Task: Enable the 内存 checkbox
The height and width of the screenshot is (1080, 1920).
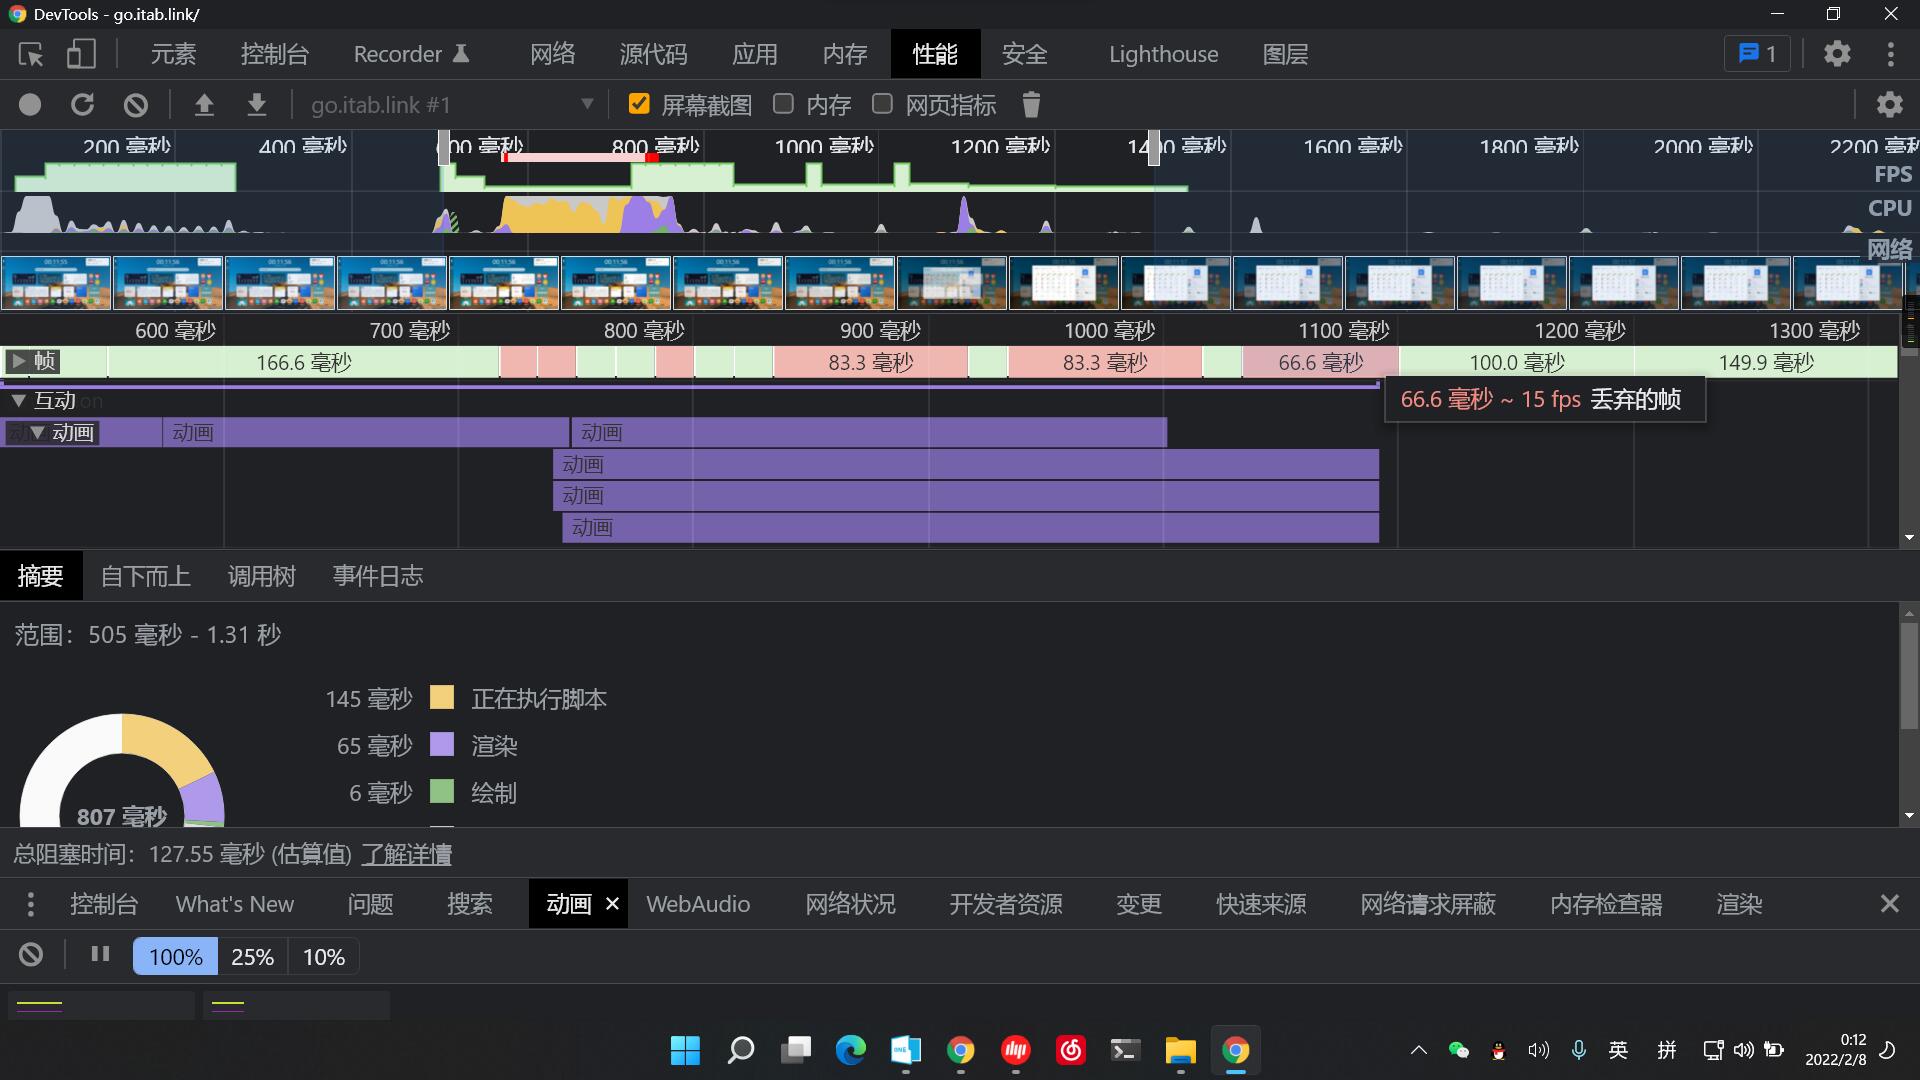Action: tap(784, 104)
